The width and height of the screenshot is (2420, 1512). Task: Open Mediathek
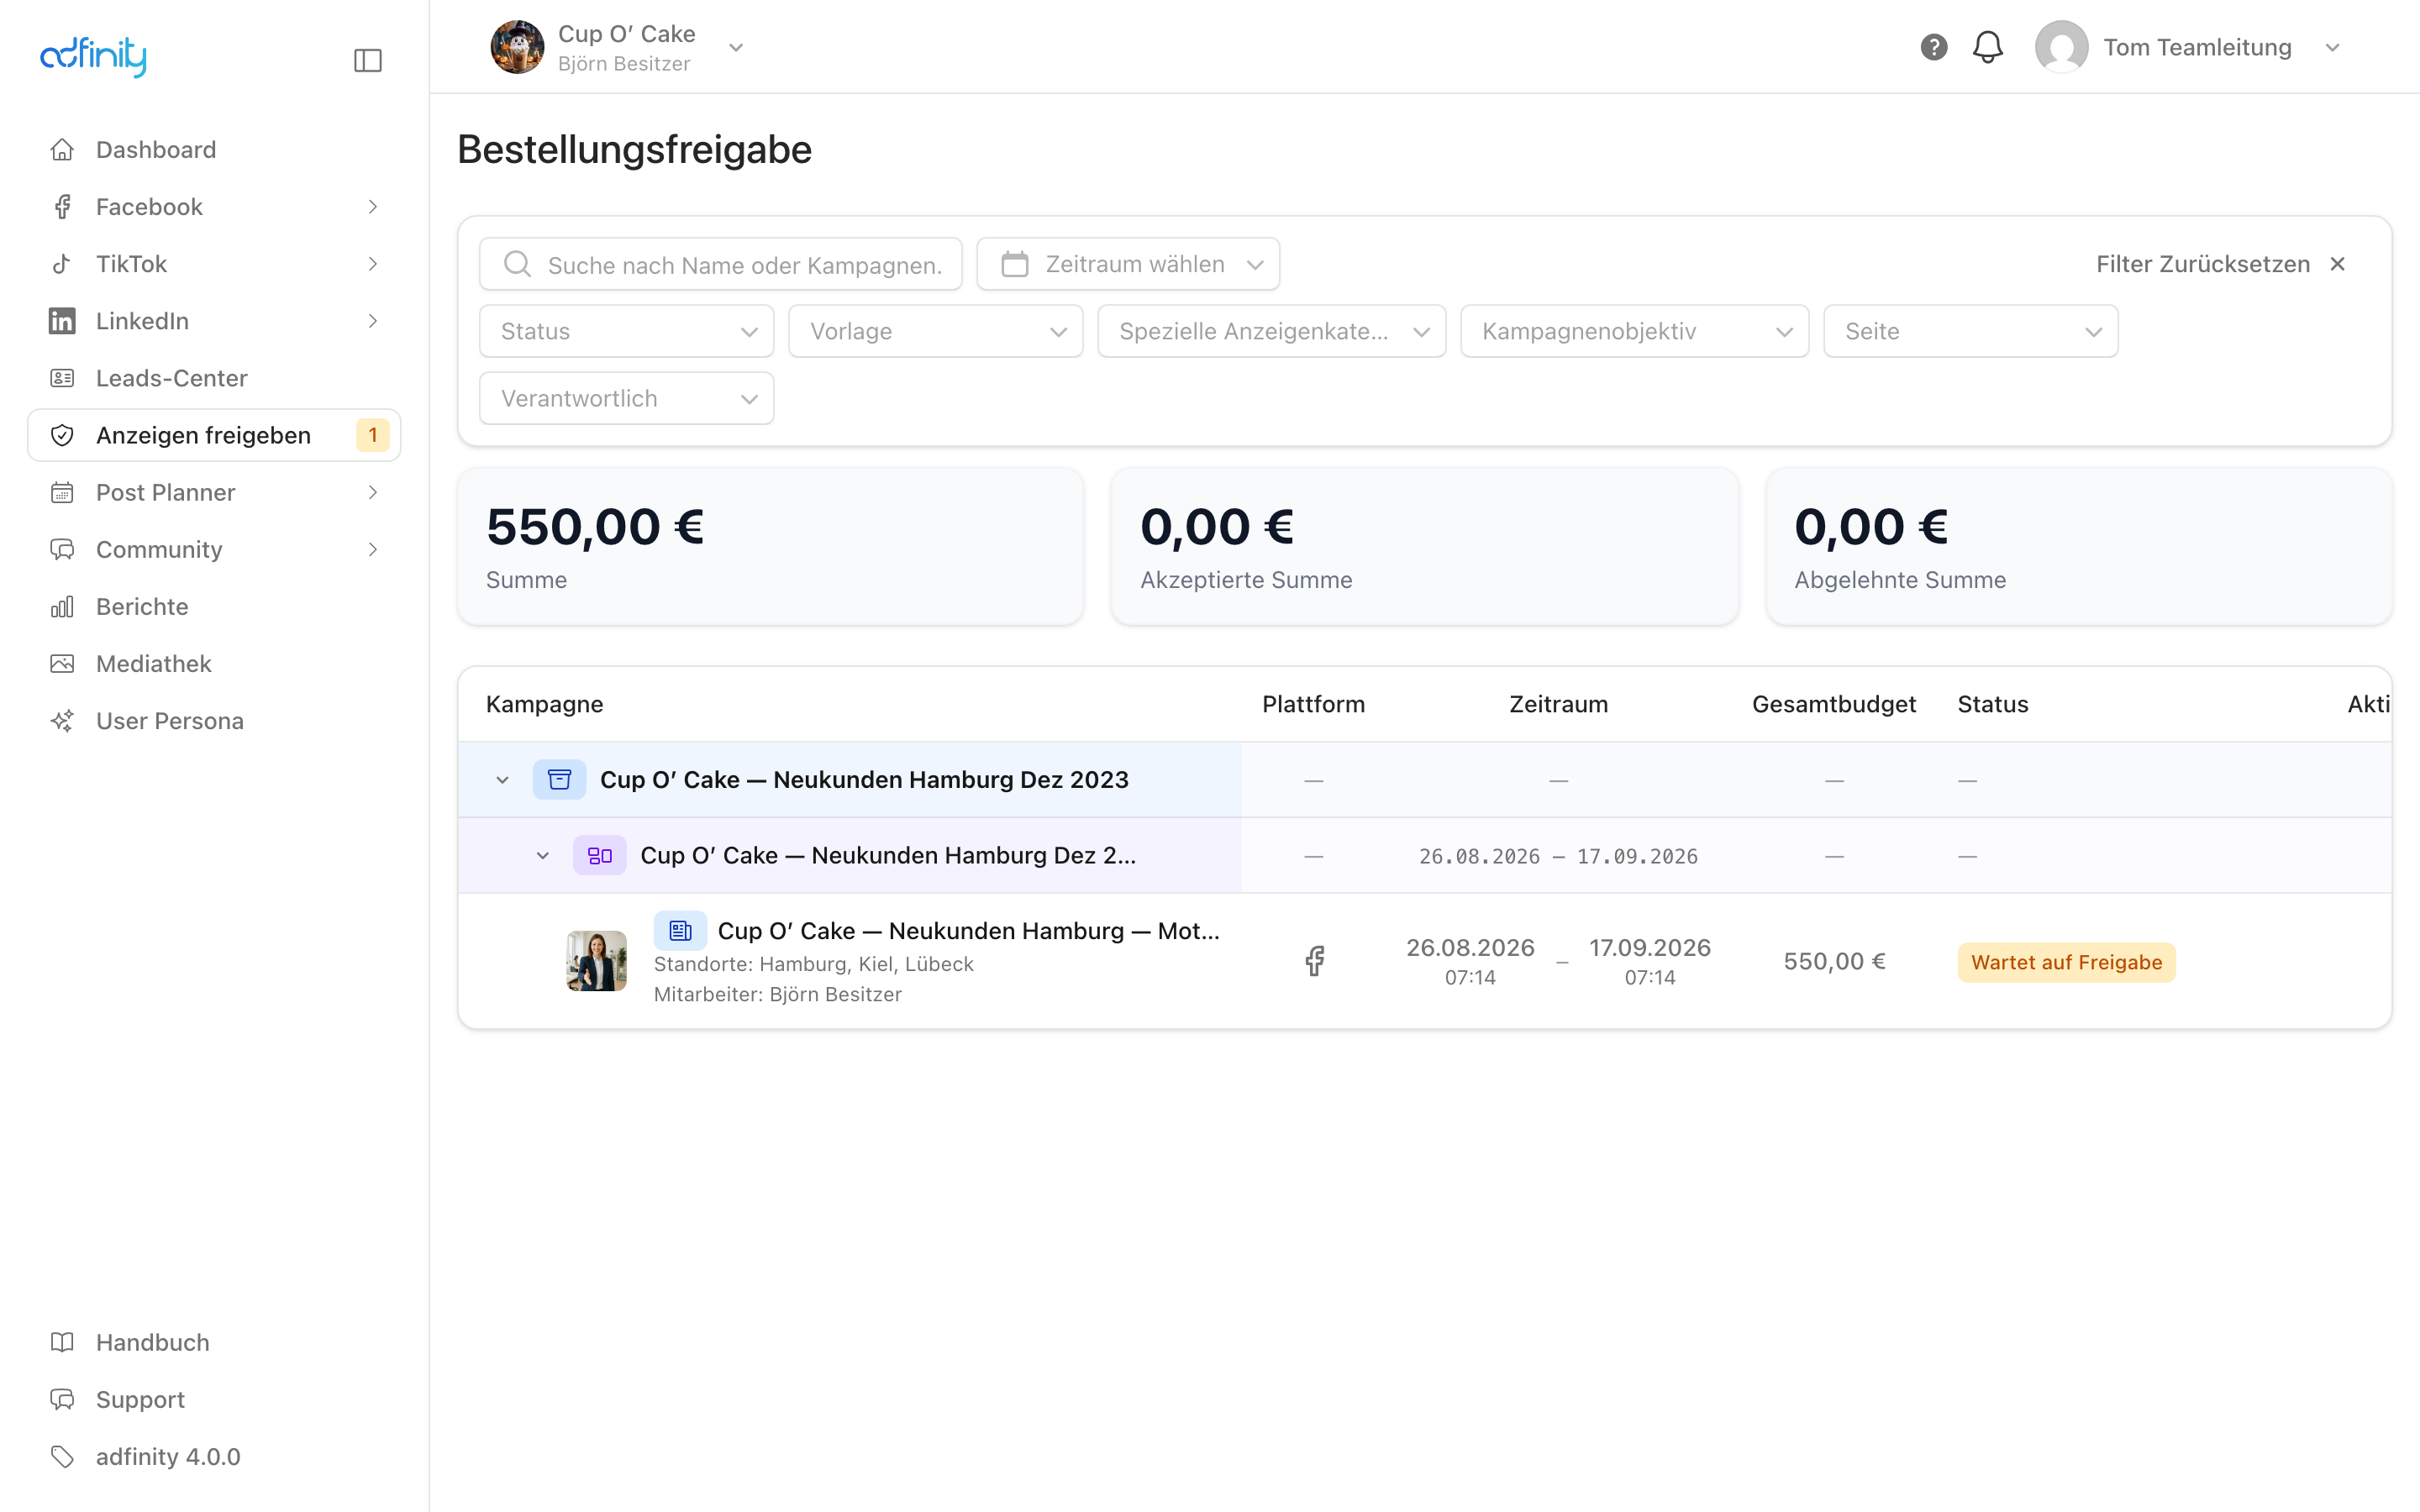[214, 663]
